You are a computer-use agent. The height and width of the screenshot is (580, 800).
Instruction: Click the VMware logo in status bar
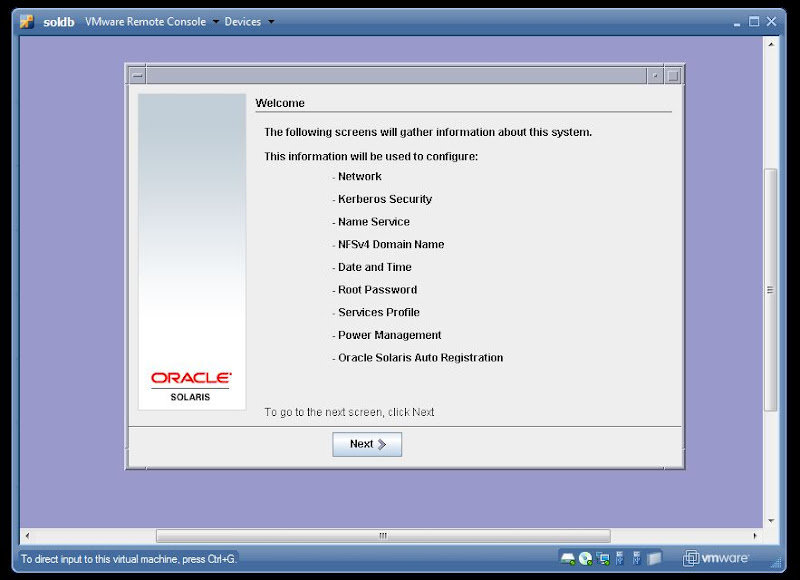click(x=716, y=558)
